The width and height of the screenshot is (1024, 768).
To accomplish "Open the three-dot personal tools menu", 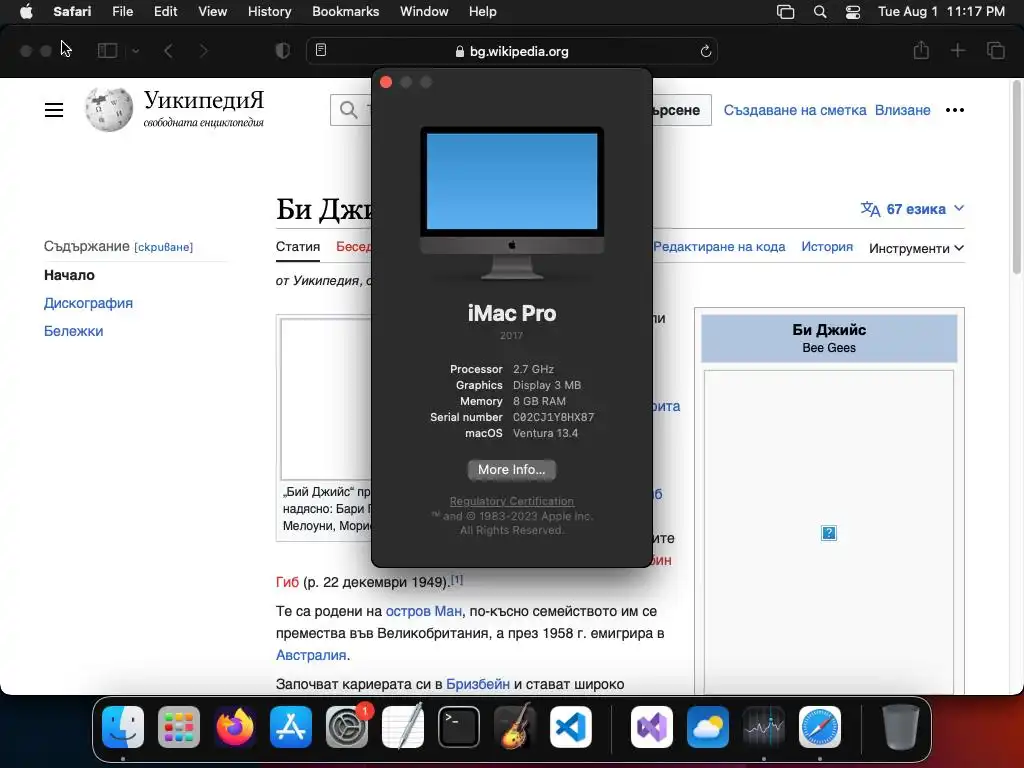I will point(955,110).
